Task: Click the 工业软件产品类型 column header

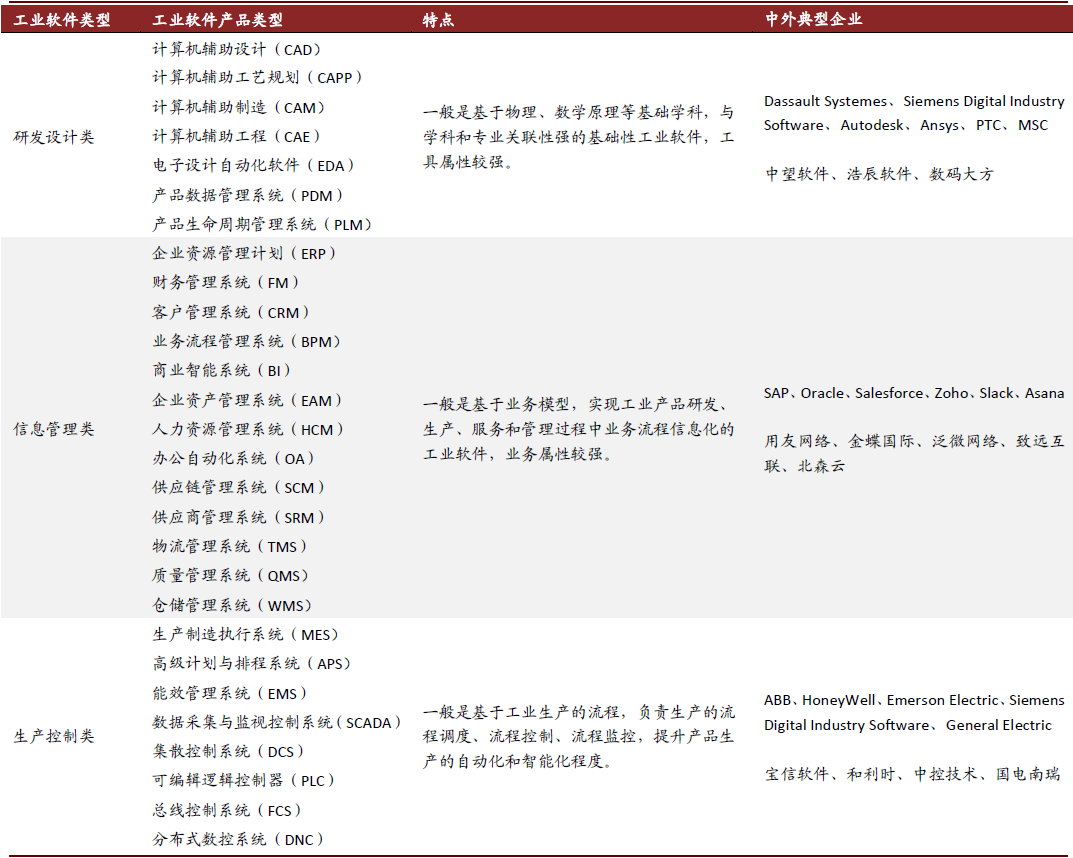Action: coord(217,20)
